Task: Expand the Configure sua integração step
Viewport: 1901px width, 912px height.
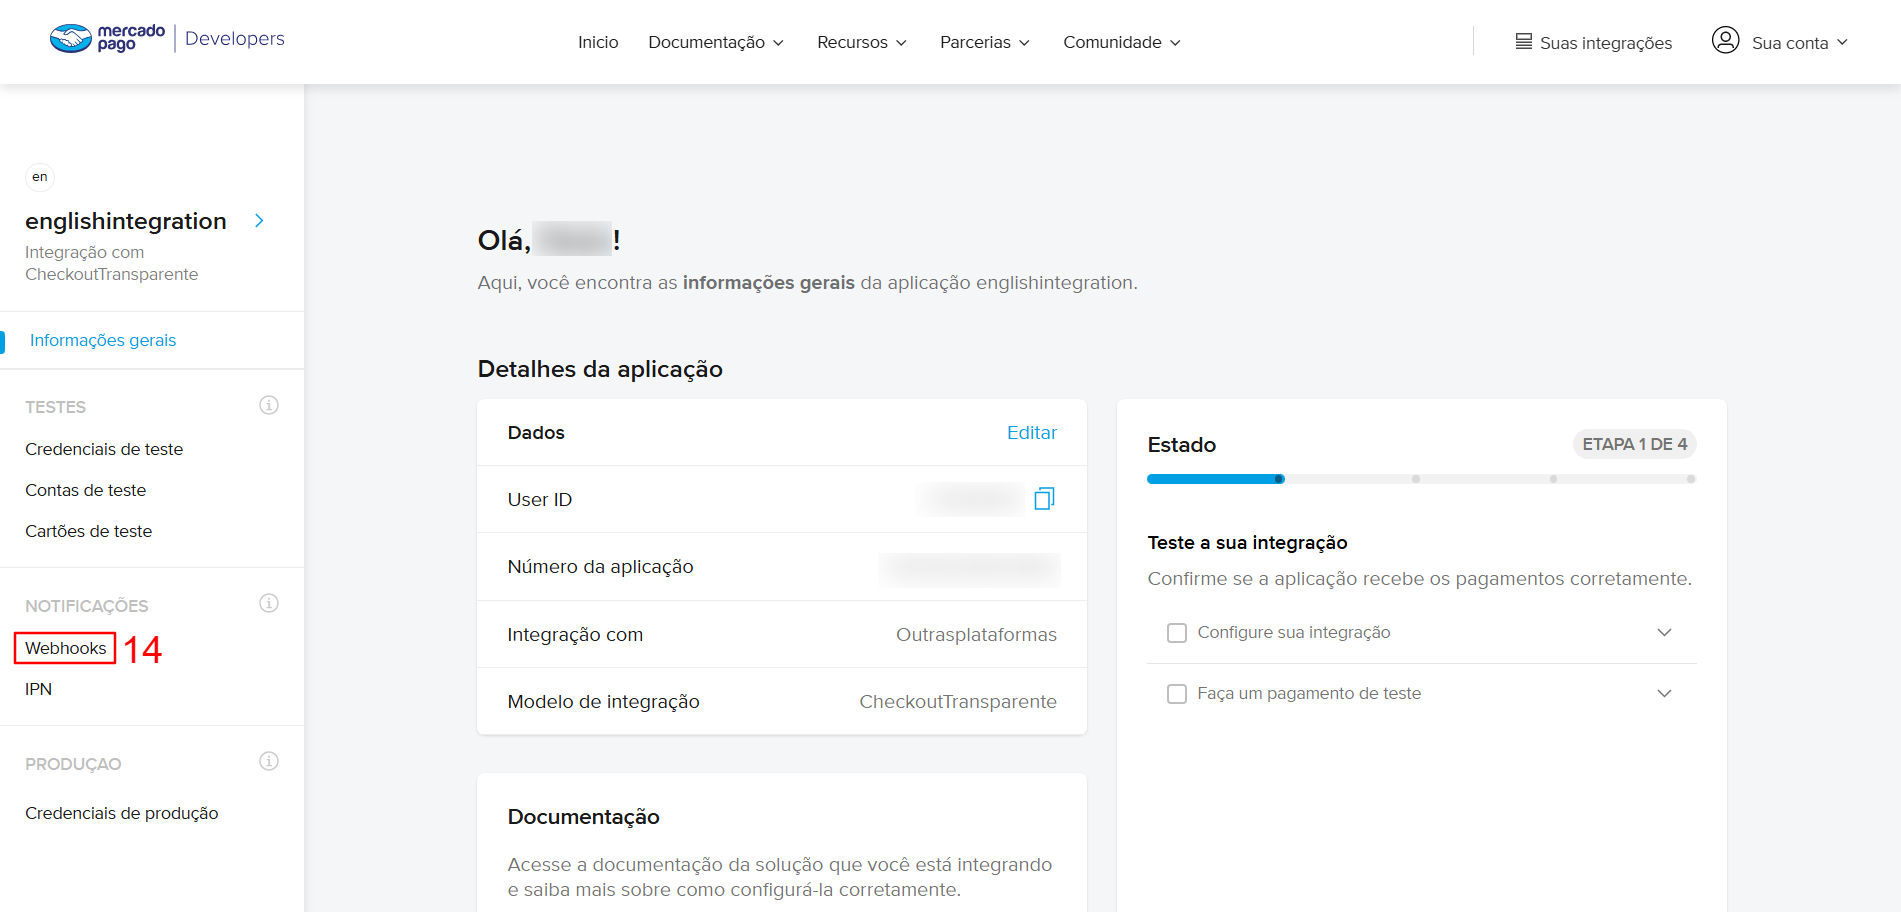Action: click(1664, 632)
